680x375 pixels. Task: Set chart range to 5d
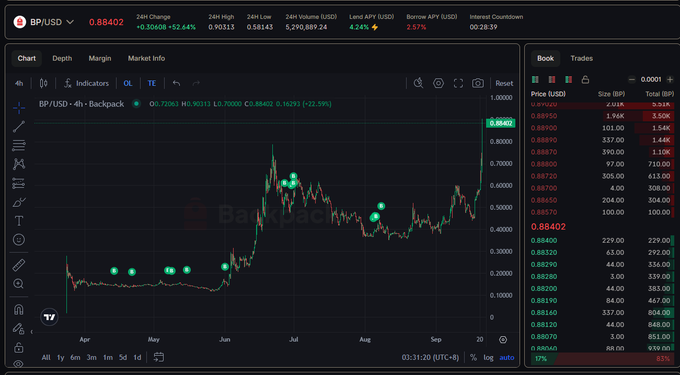123,358
